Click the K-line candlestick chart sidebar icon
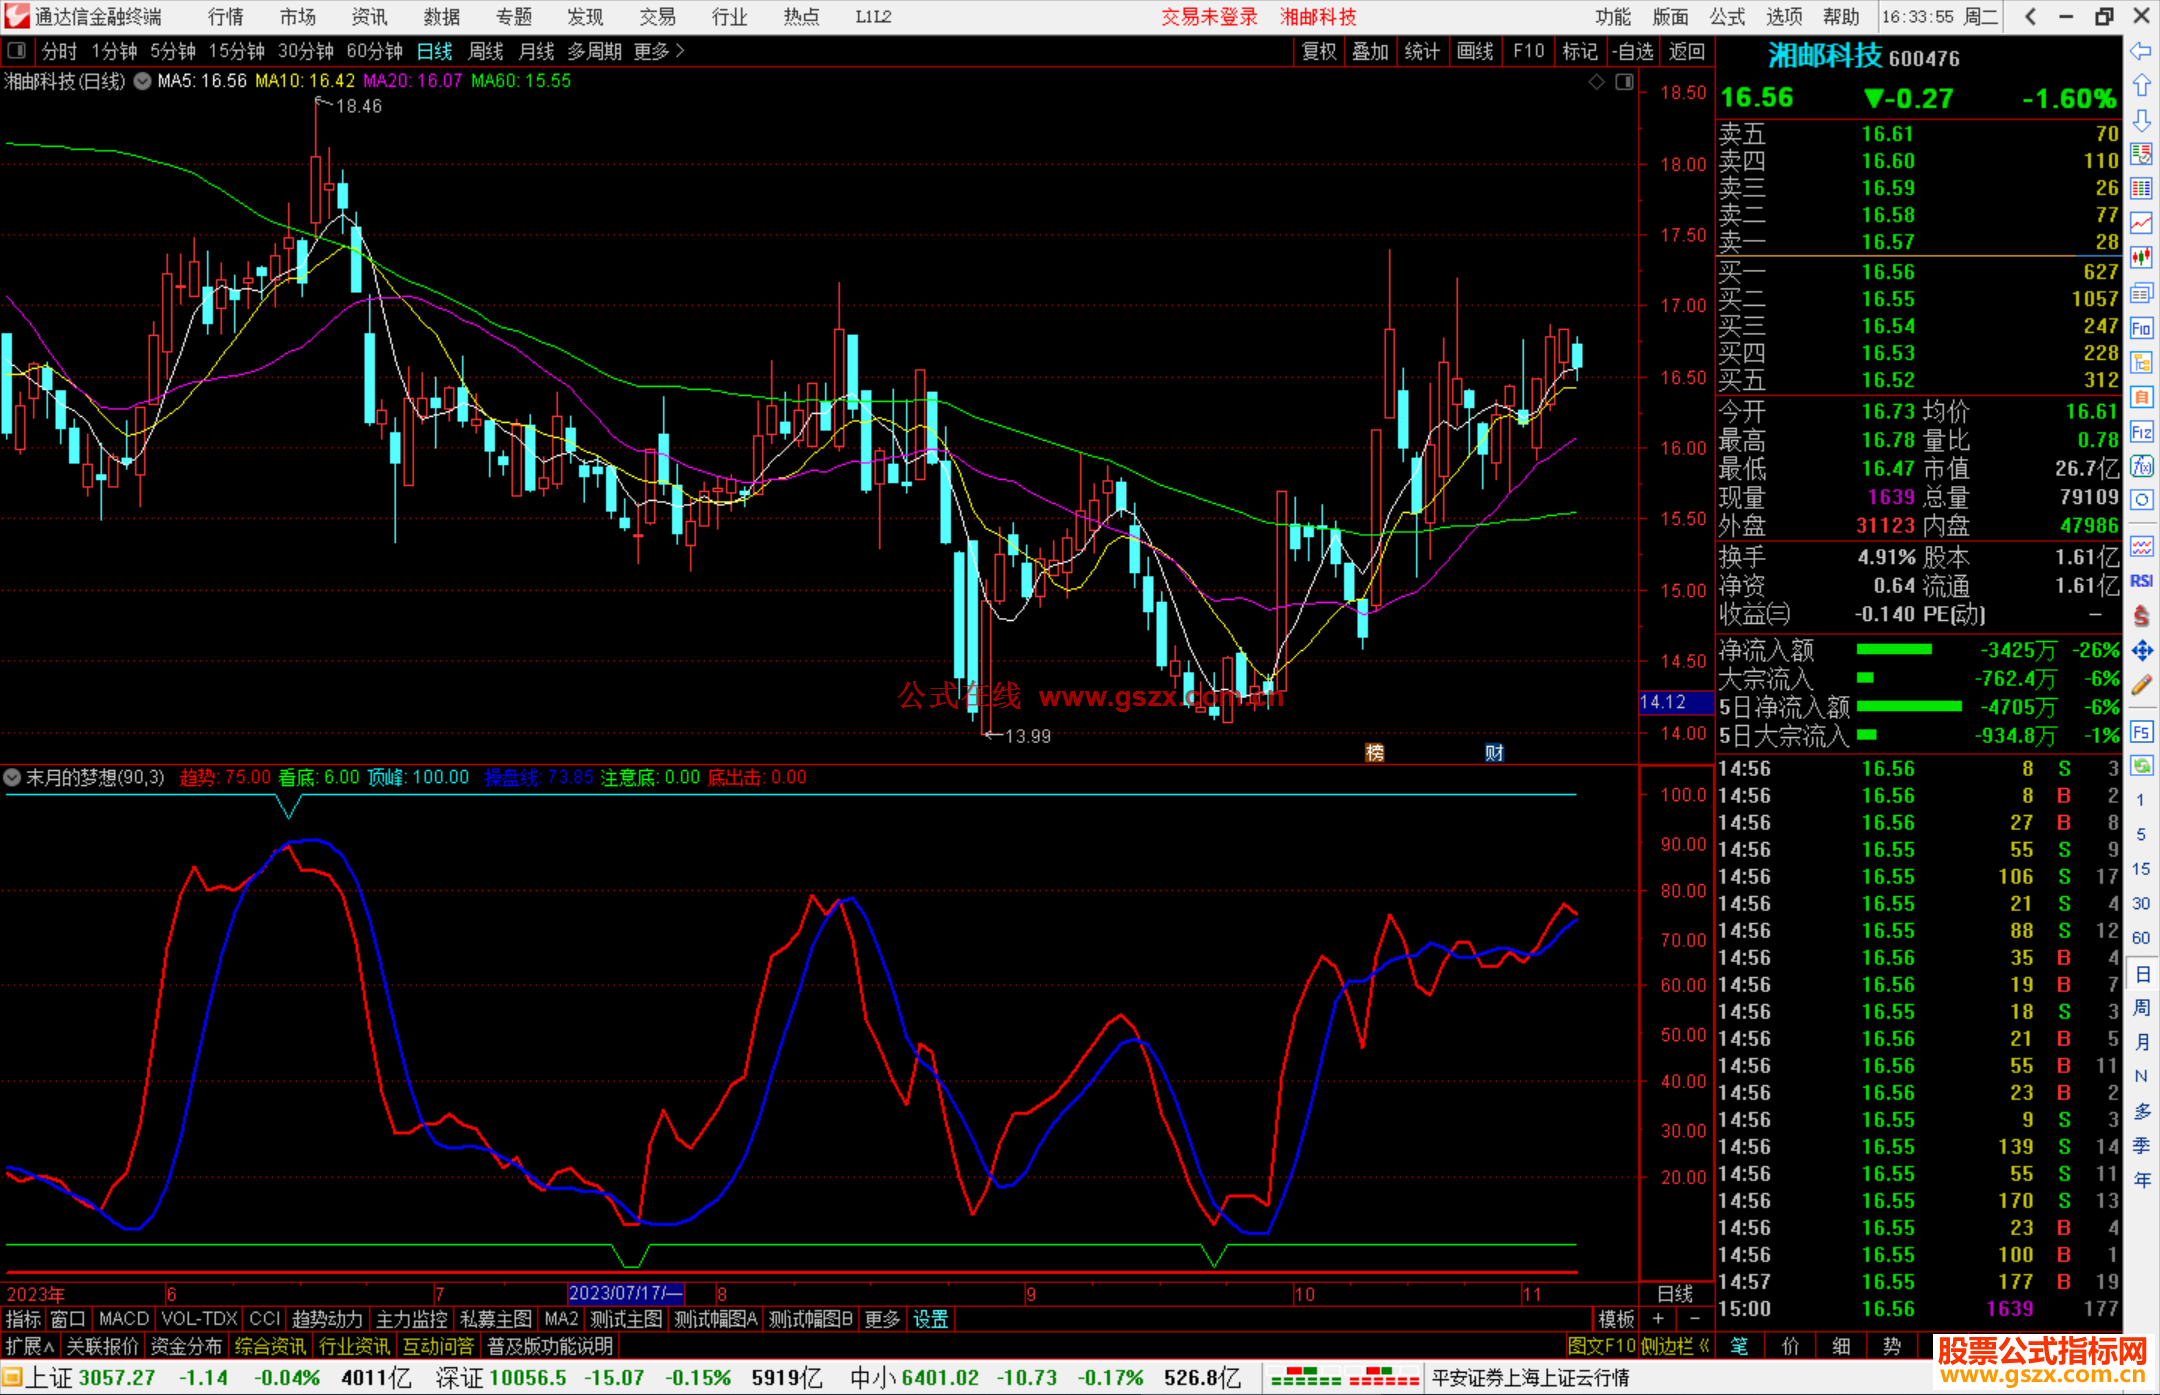 (x=2141, y=258)
